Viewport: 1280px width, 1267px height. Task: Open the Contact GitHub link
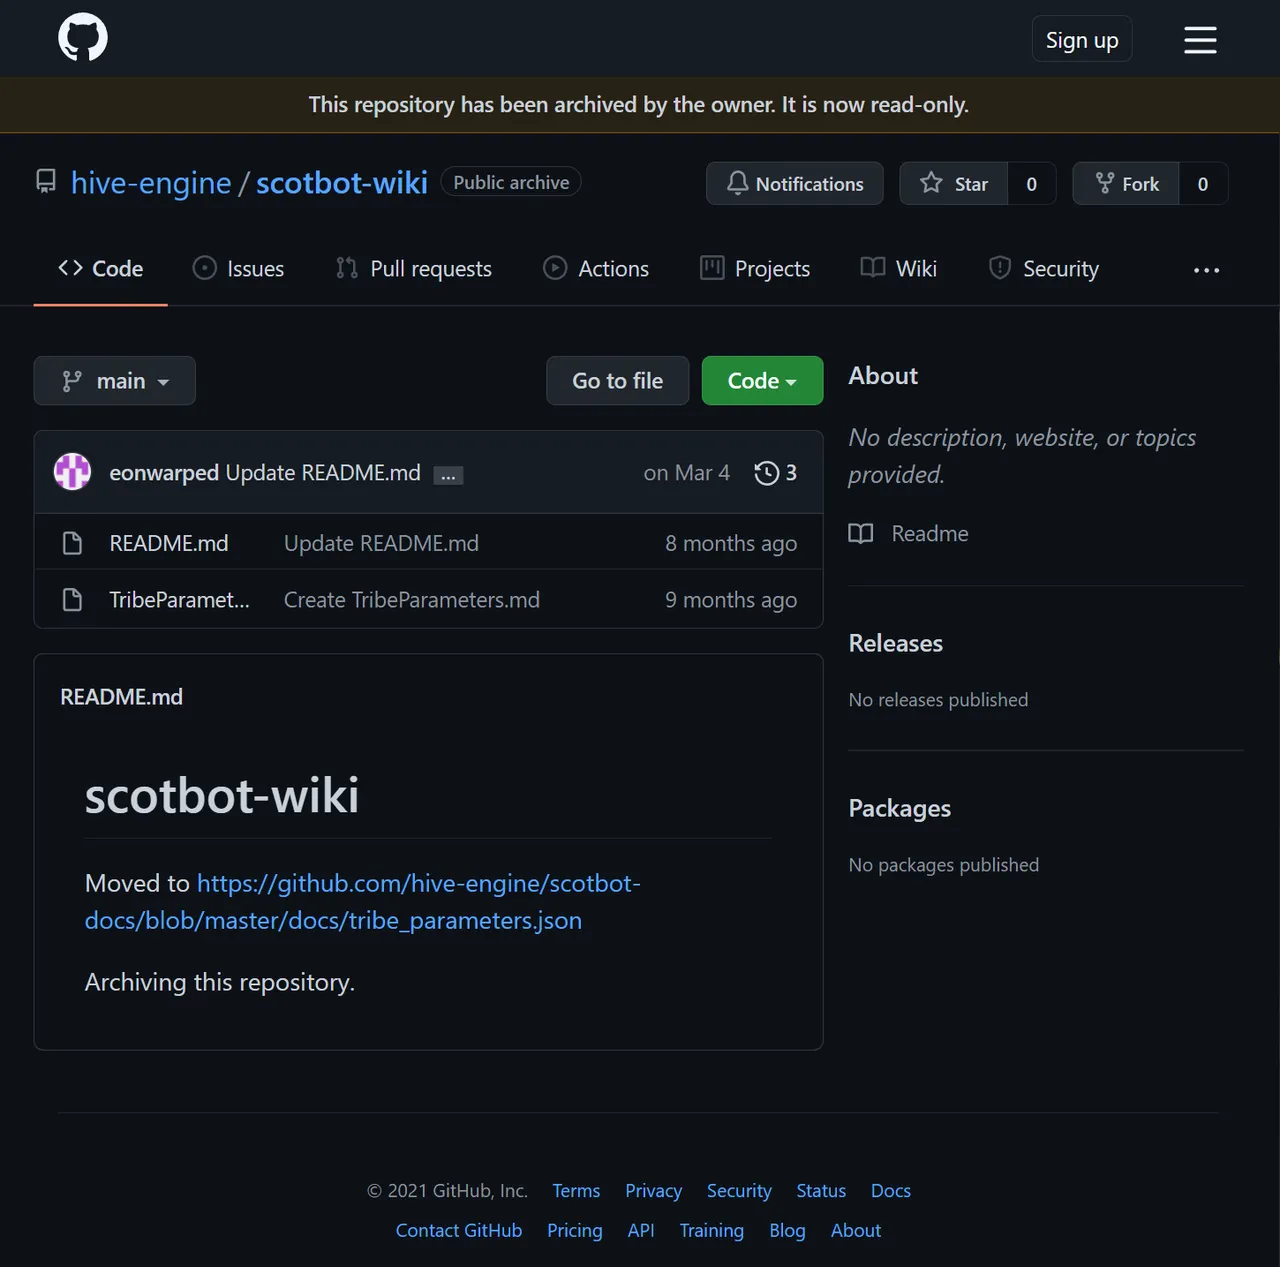click(459, 1231)
